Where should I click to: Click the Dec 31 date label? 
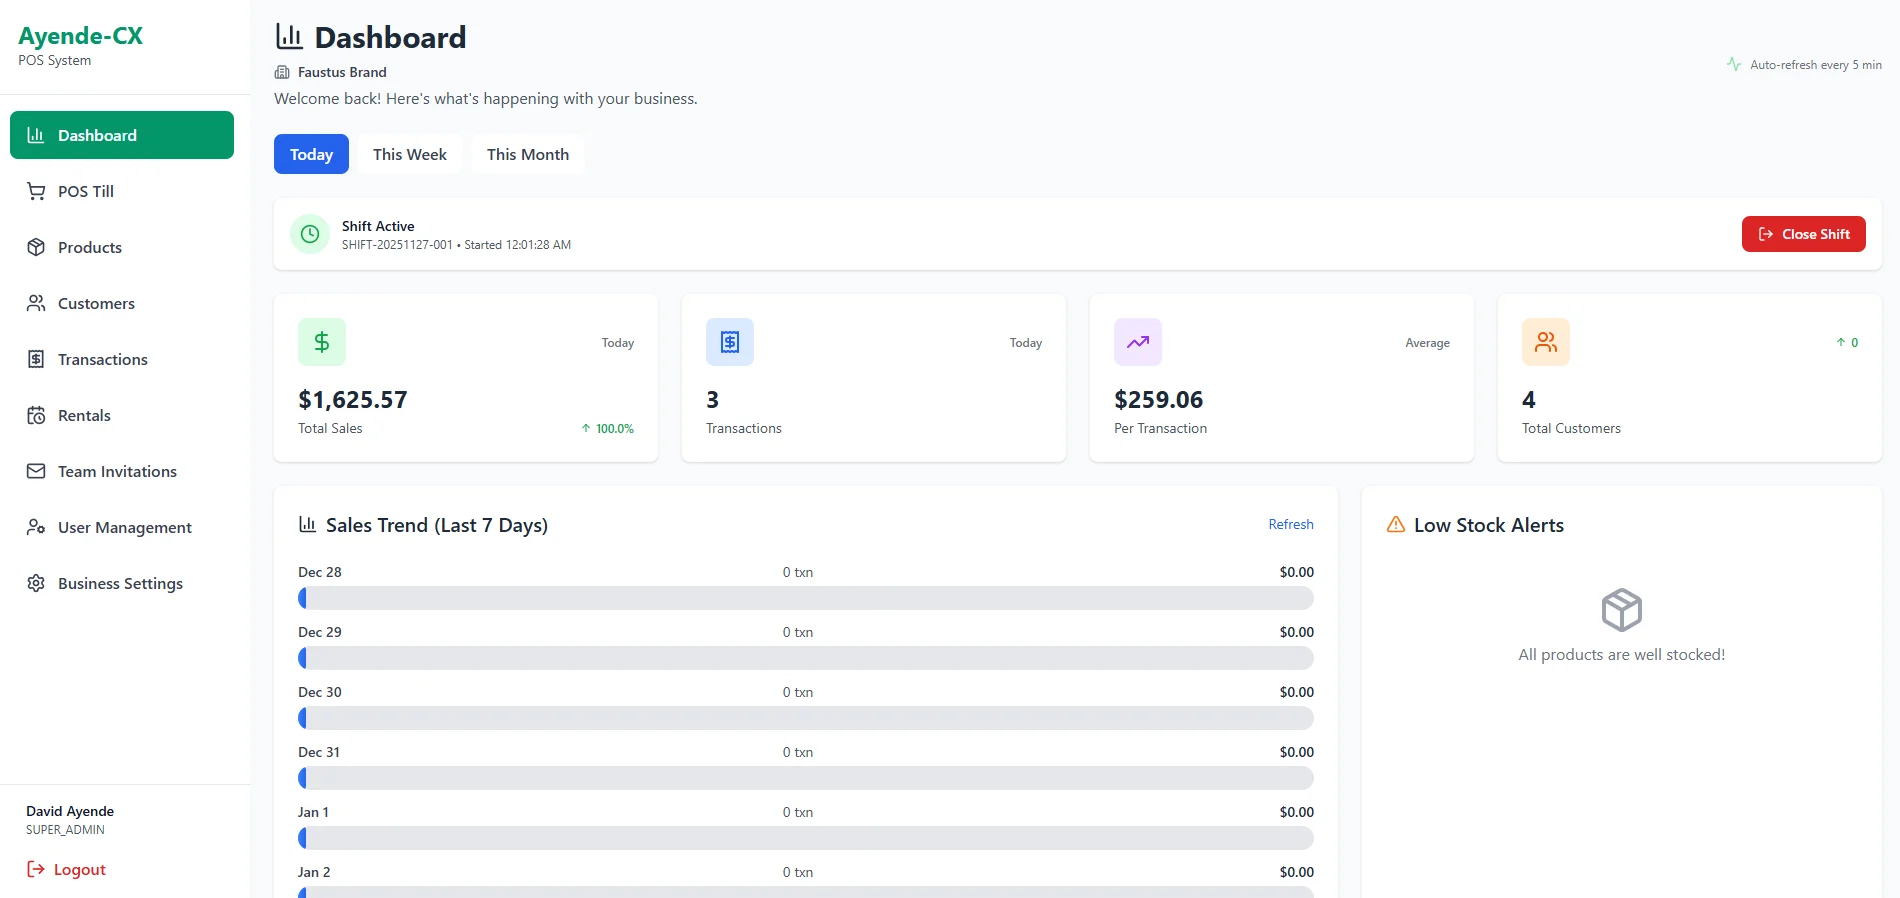[x=319, y=752]
